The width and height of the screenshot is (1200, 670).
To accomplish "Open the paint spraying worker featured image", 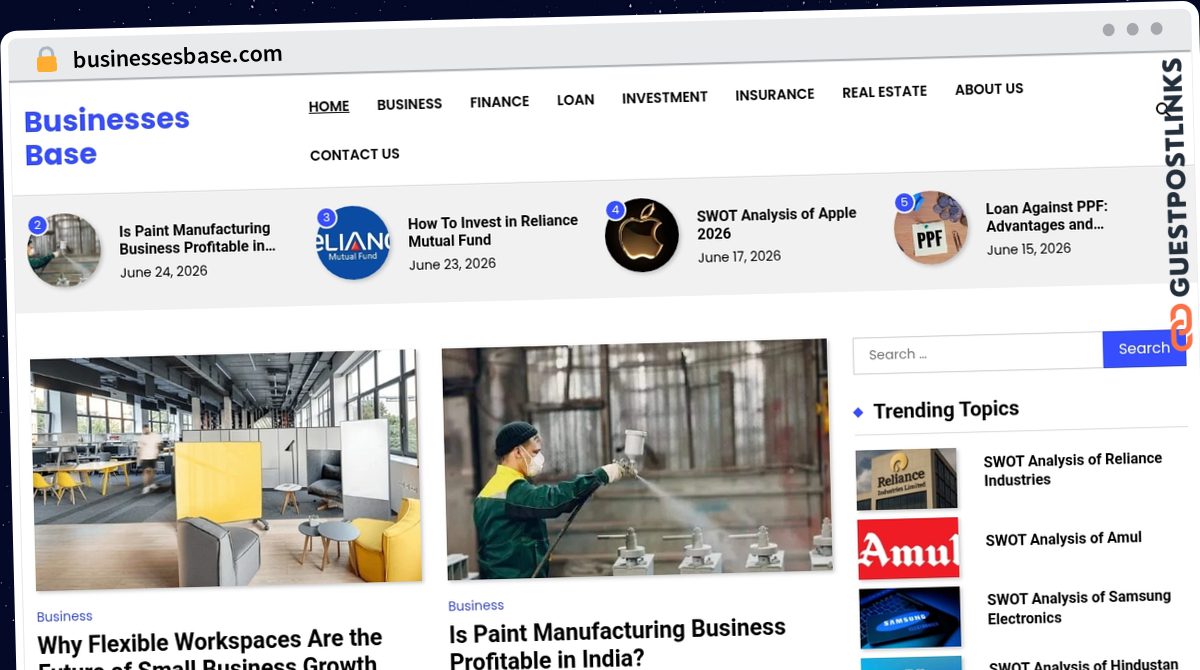I will tap(637, 458).
